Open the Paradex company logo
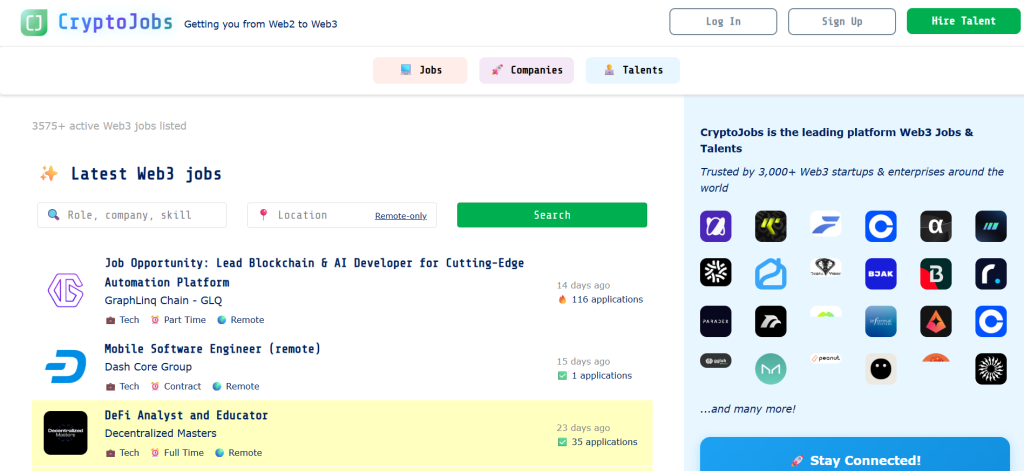This screenshot has width=1024, height=471. point(716,321)
